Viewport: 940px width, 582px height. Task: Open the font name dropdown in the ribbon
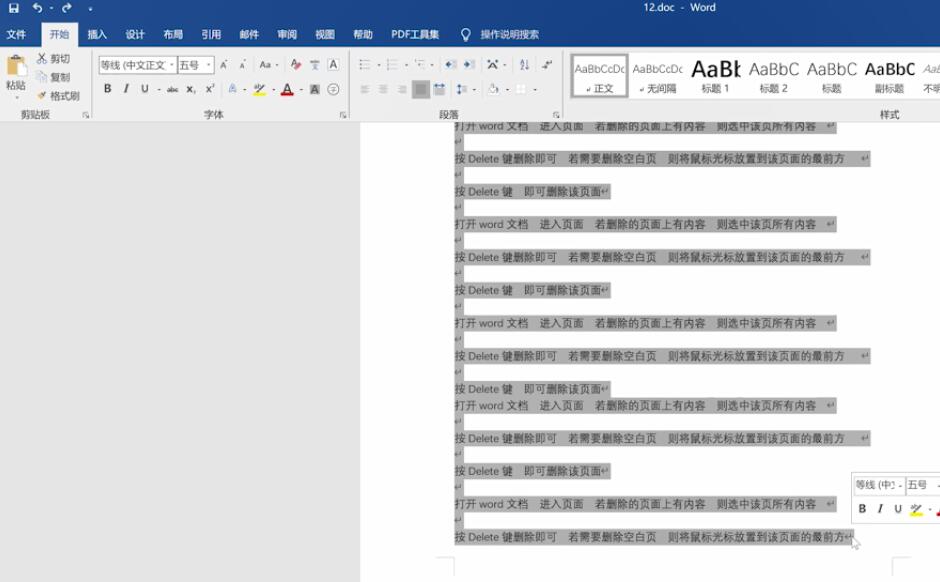pos(172,65)
